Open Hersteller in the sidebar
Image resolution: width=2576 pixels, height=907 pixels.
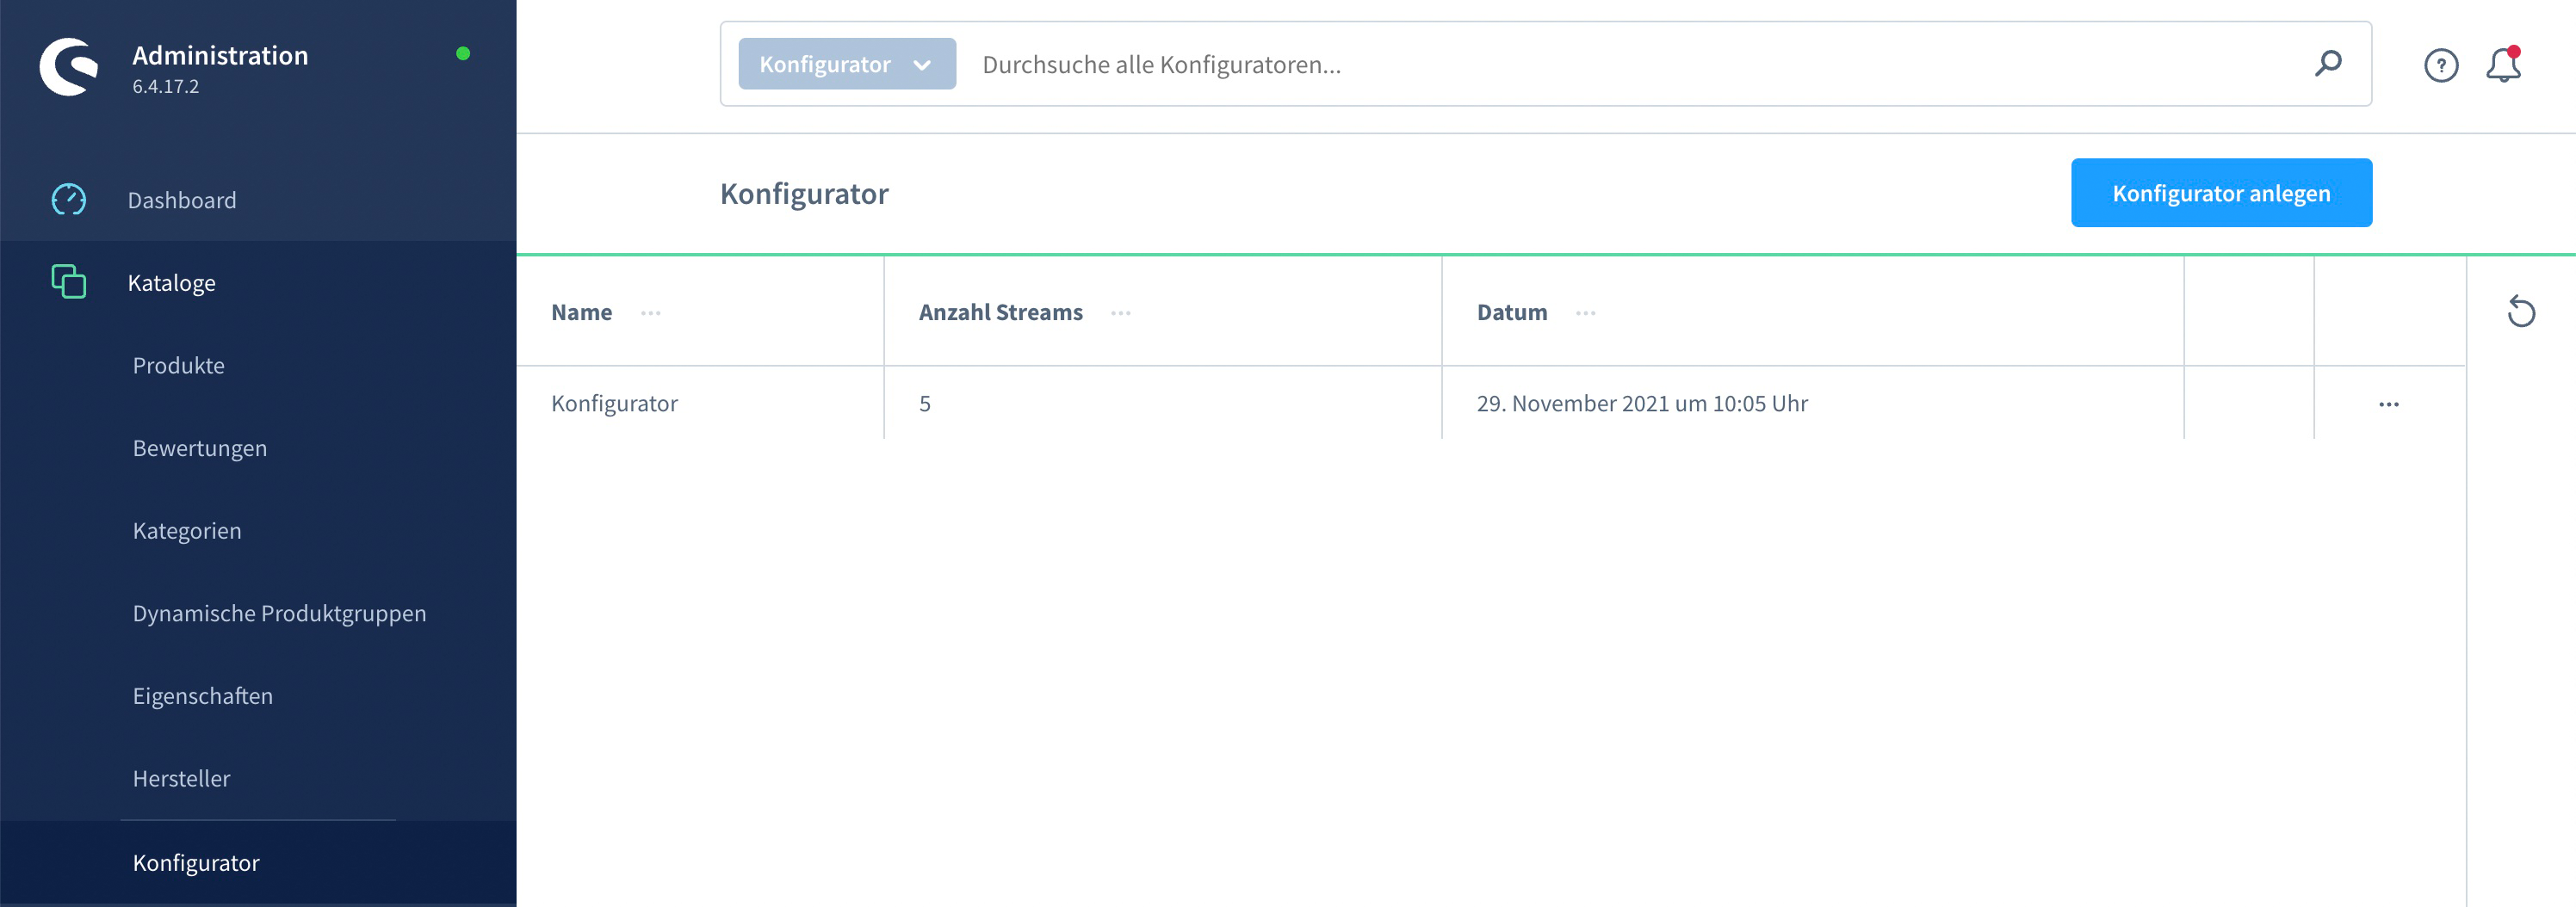[181, 778]
